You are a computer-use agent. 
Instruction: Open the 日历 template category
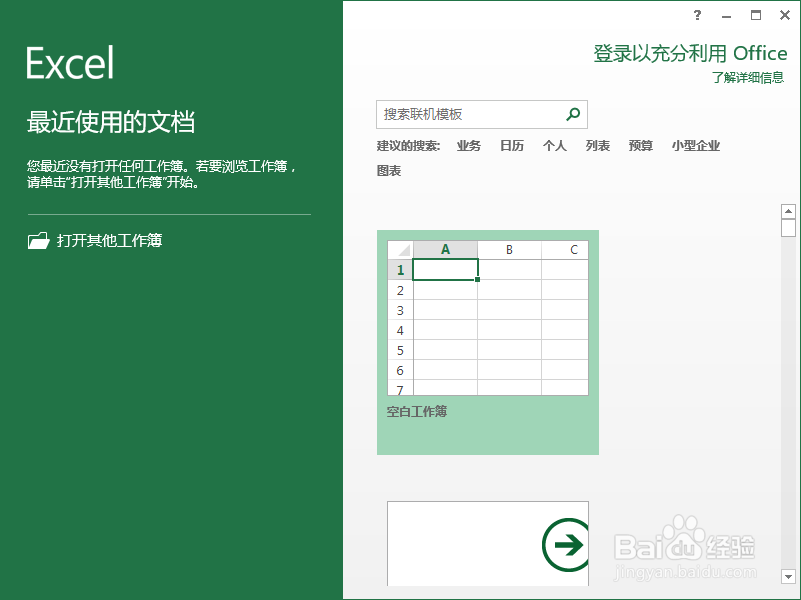pyautogui.click(x=511, y=145)
